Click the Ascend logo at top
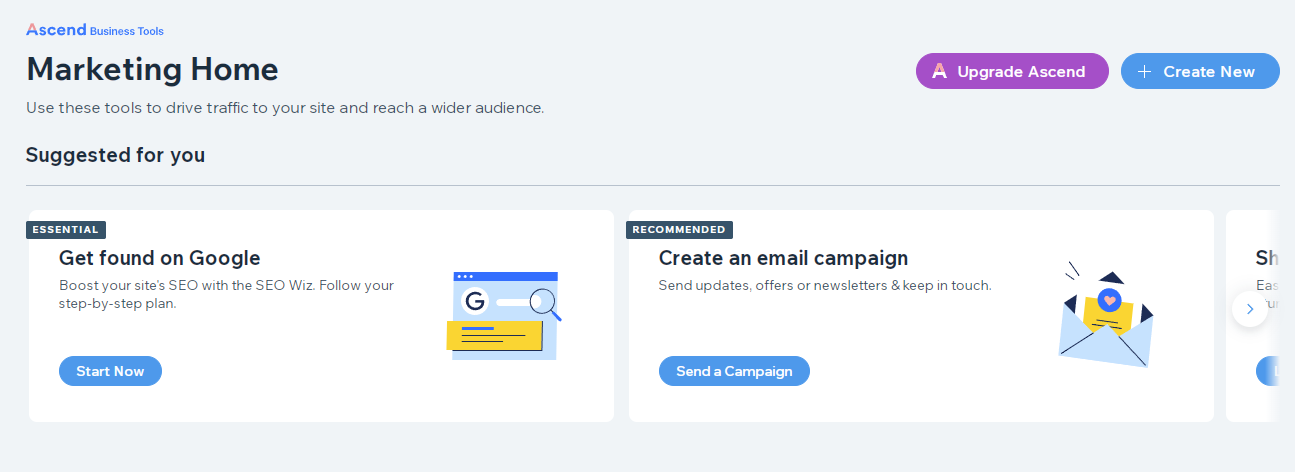 [56, 30]
